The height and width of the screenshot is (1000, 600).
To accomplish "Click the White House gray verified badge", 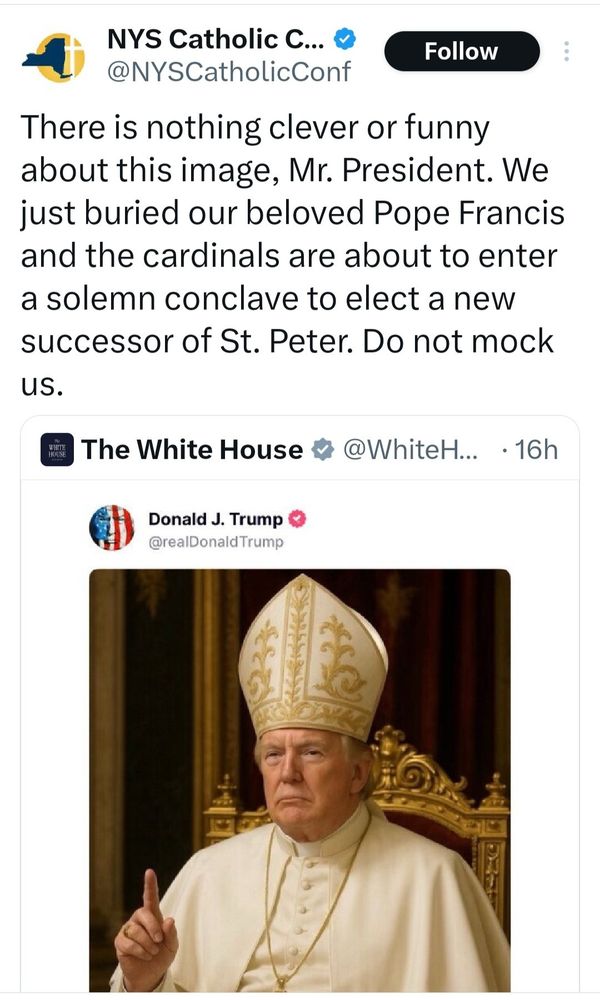I will [x=323, y=450].
